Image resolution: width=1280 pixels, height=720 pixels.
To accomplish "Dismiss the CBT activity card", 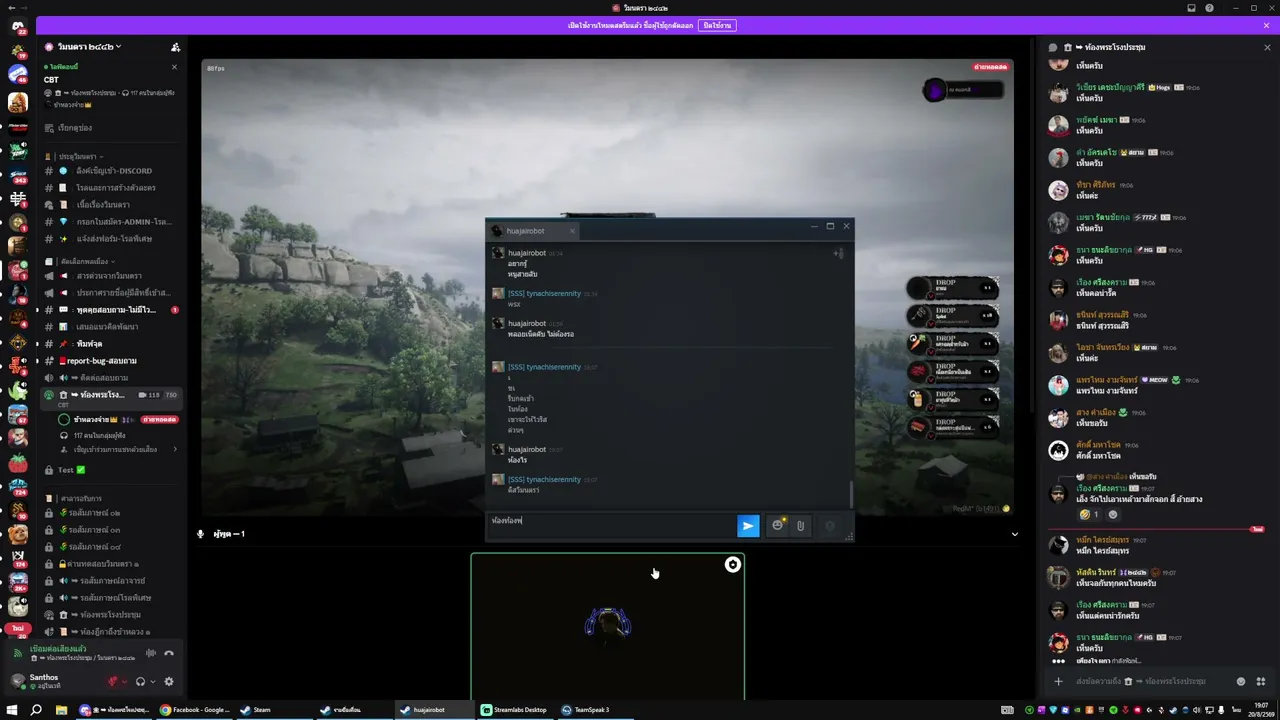I will tap(174, 67).
